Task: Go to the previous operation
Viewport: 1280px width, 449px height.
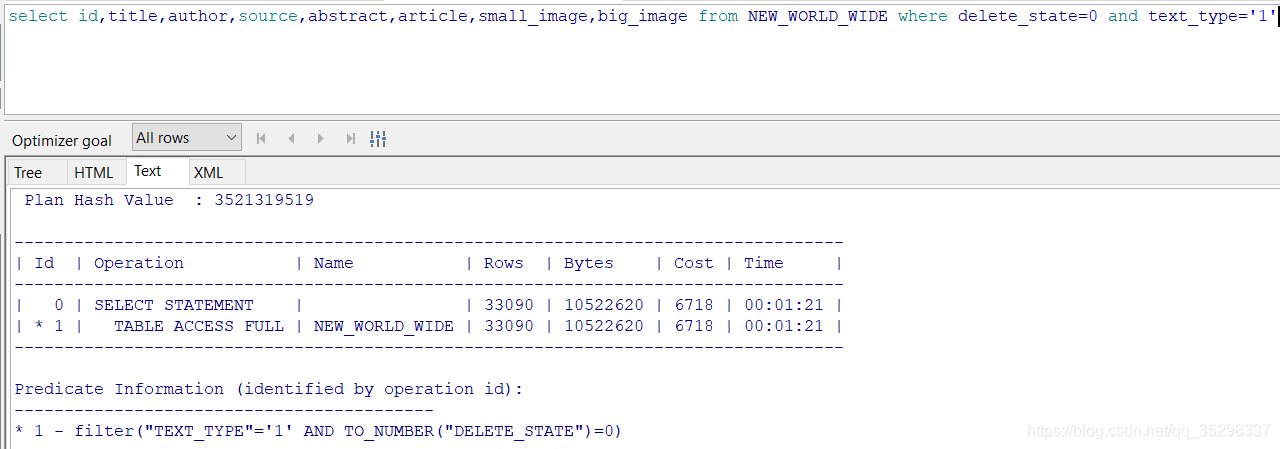Action: (291, 139)
